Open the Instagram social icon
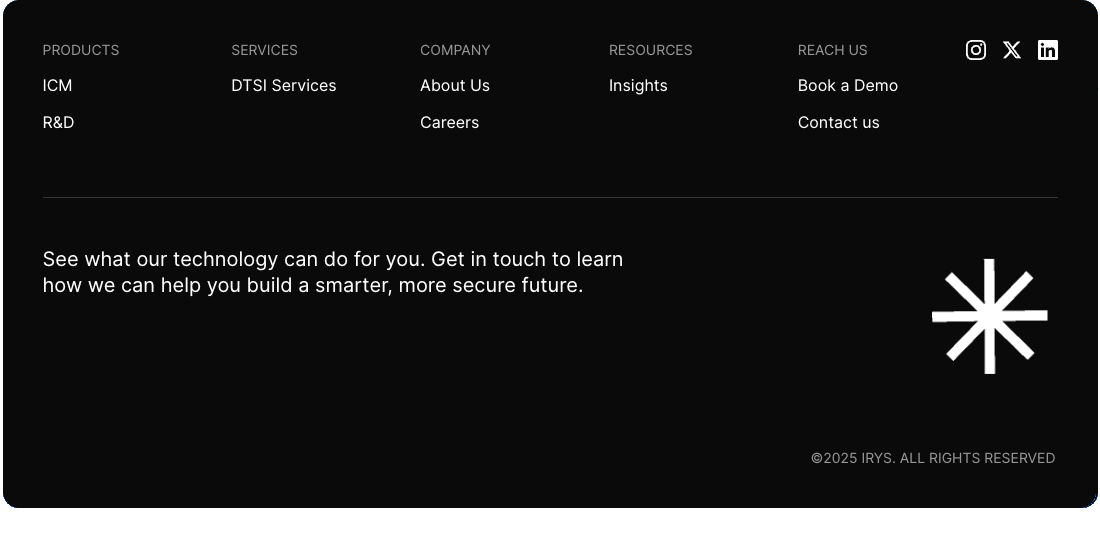The width and height of the screenshot is (1100, 548). (x=976, y=50)
